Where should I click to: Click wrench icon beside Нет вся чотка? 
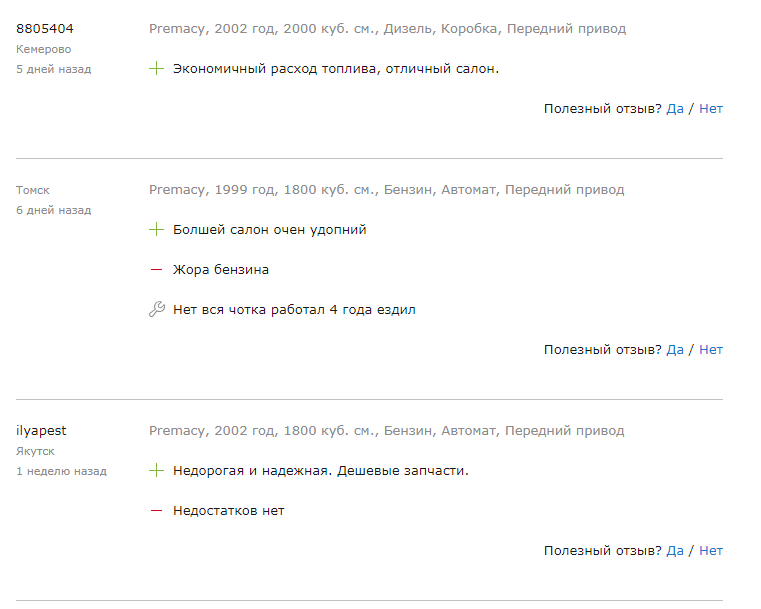(x=157, y=309)
